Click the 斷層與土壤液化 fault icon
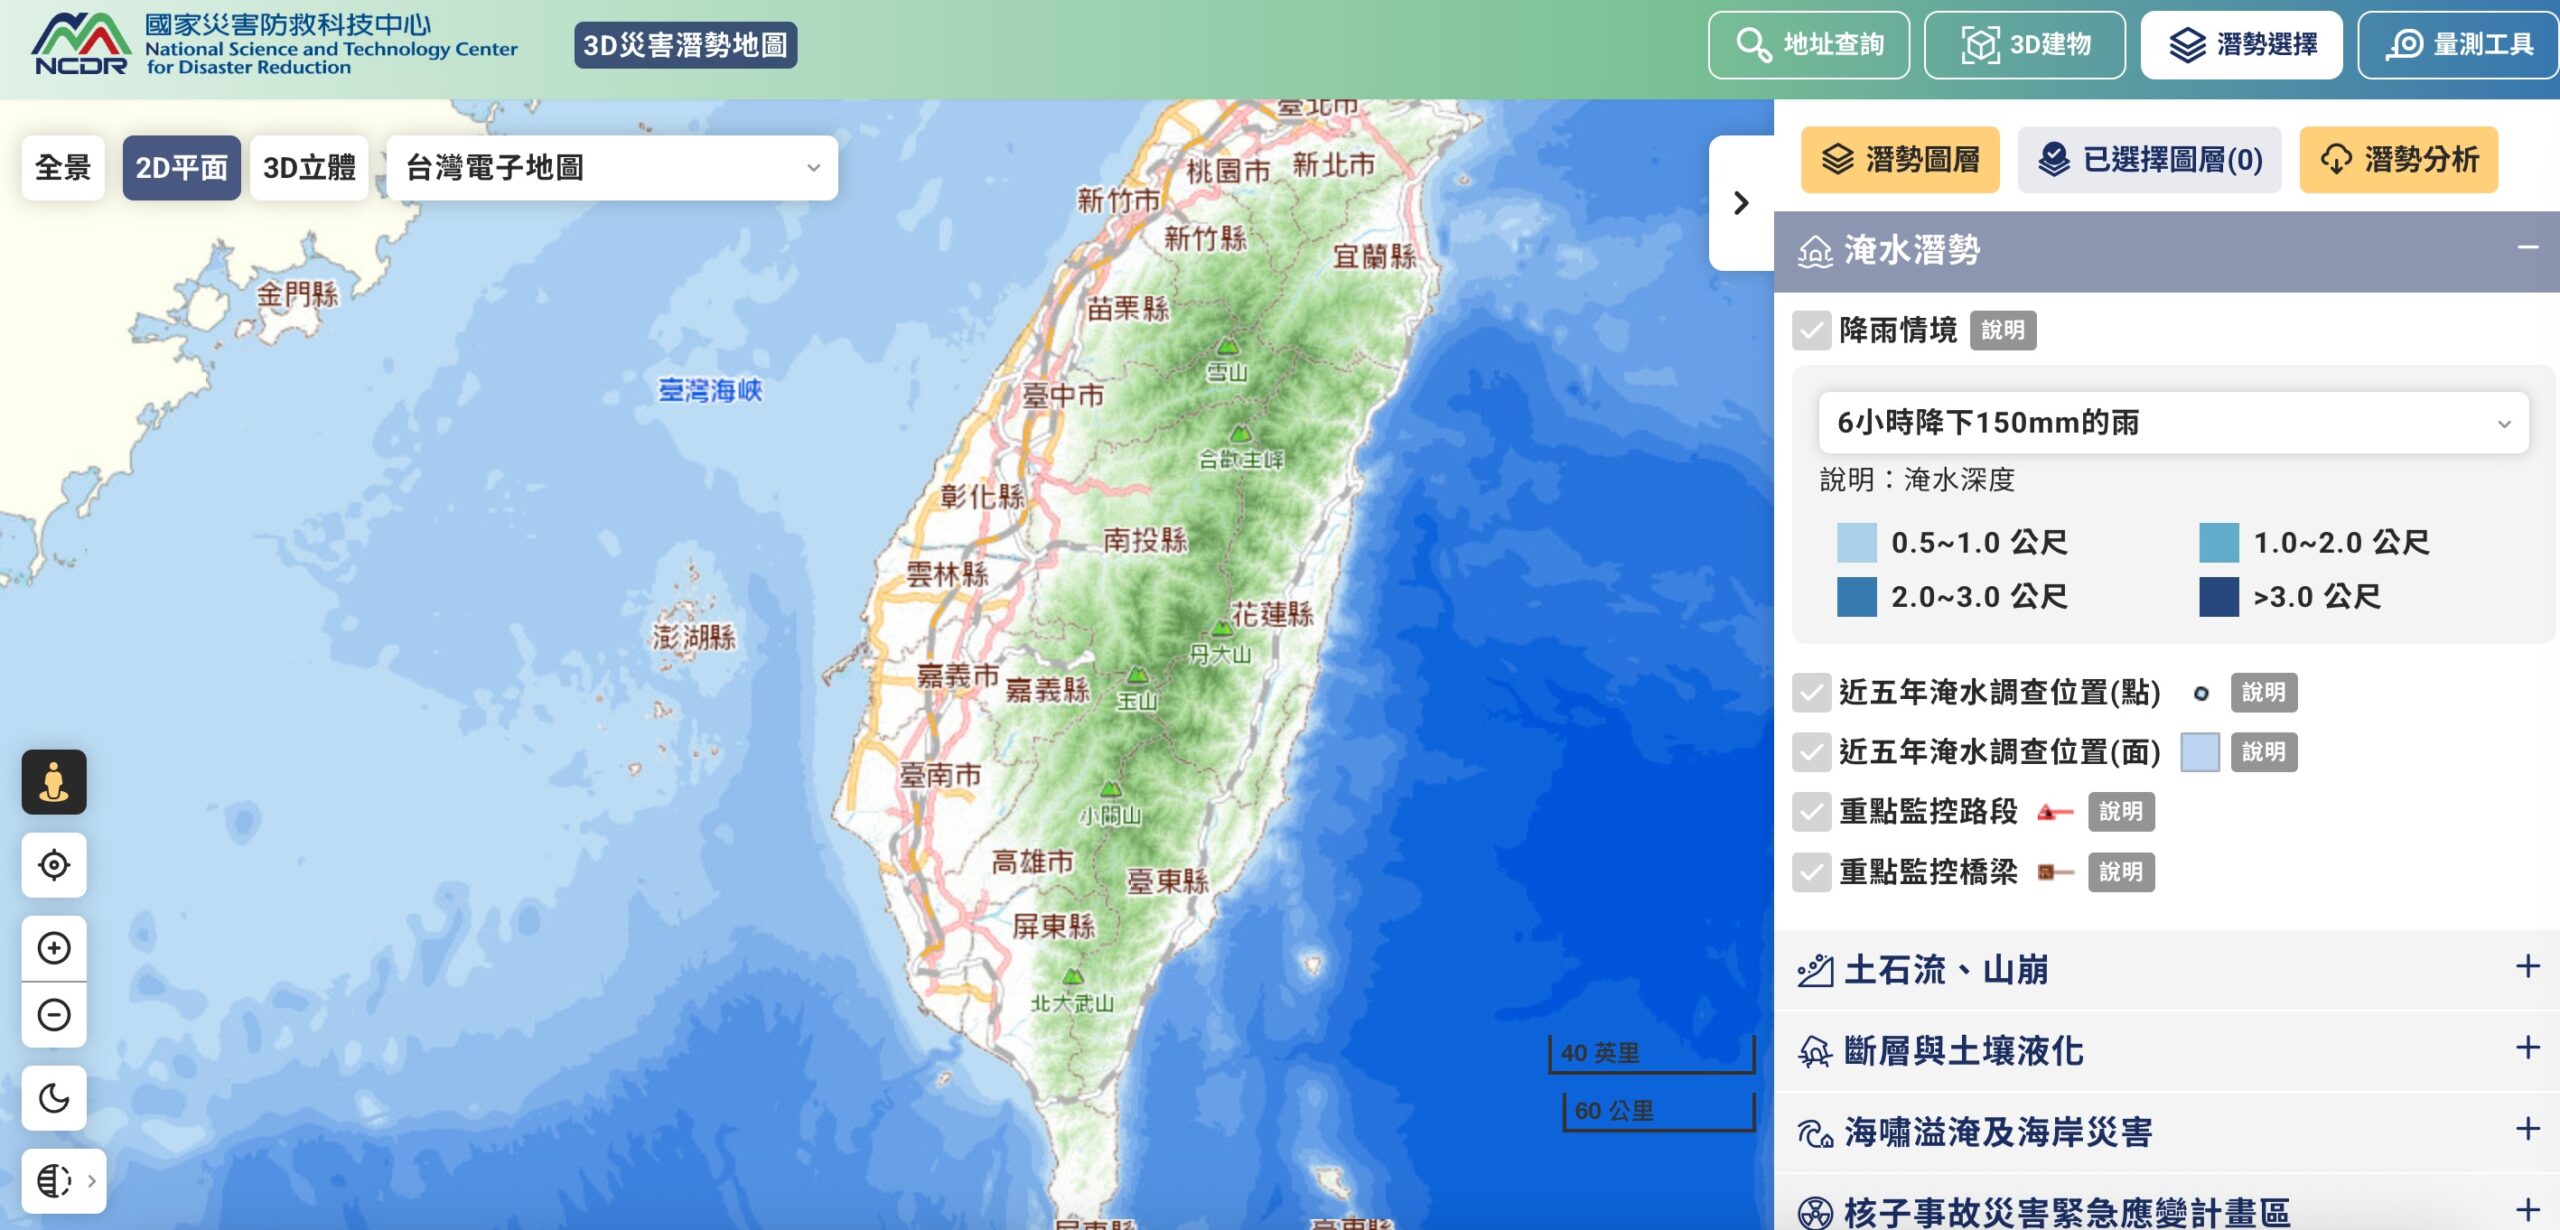The image size is (2560, 1230). [x=1815, y=1052]
